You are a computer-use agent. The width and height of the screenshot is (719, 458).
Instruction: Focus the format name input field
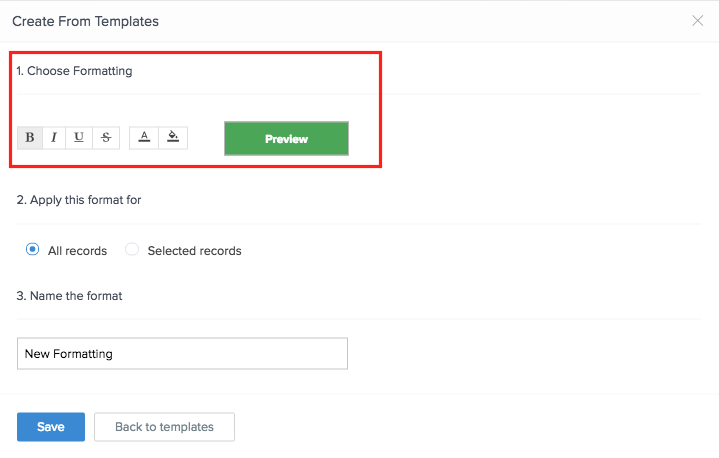(182, 353)
